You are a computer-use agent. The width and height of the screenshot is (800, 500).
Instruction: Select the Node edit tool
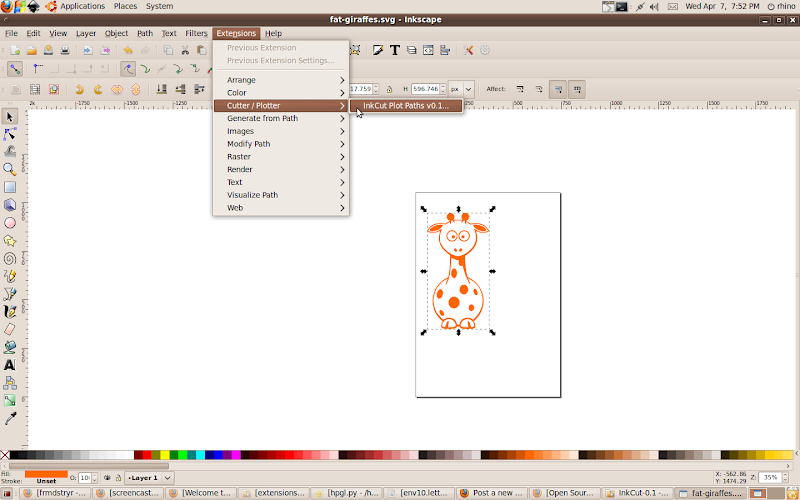click(x=10, y=135)
